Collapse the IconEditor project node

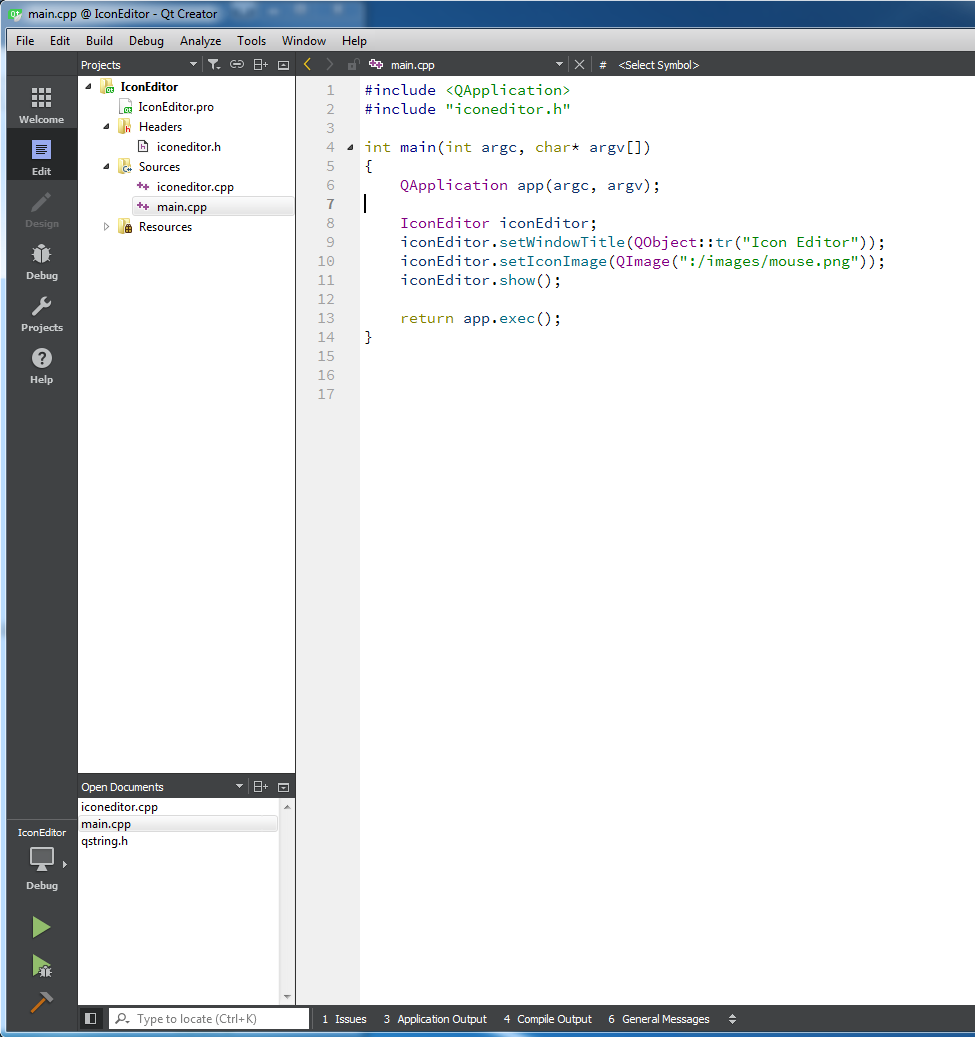tap(88, 87)
